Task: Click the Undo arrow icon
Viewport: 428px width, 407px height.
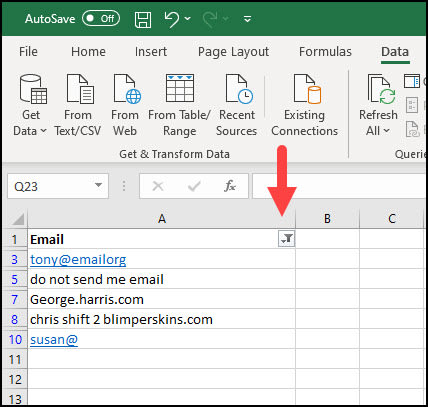Action: point(172,19)
